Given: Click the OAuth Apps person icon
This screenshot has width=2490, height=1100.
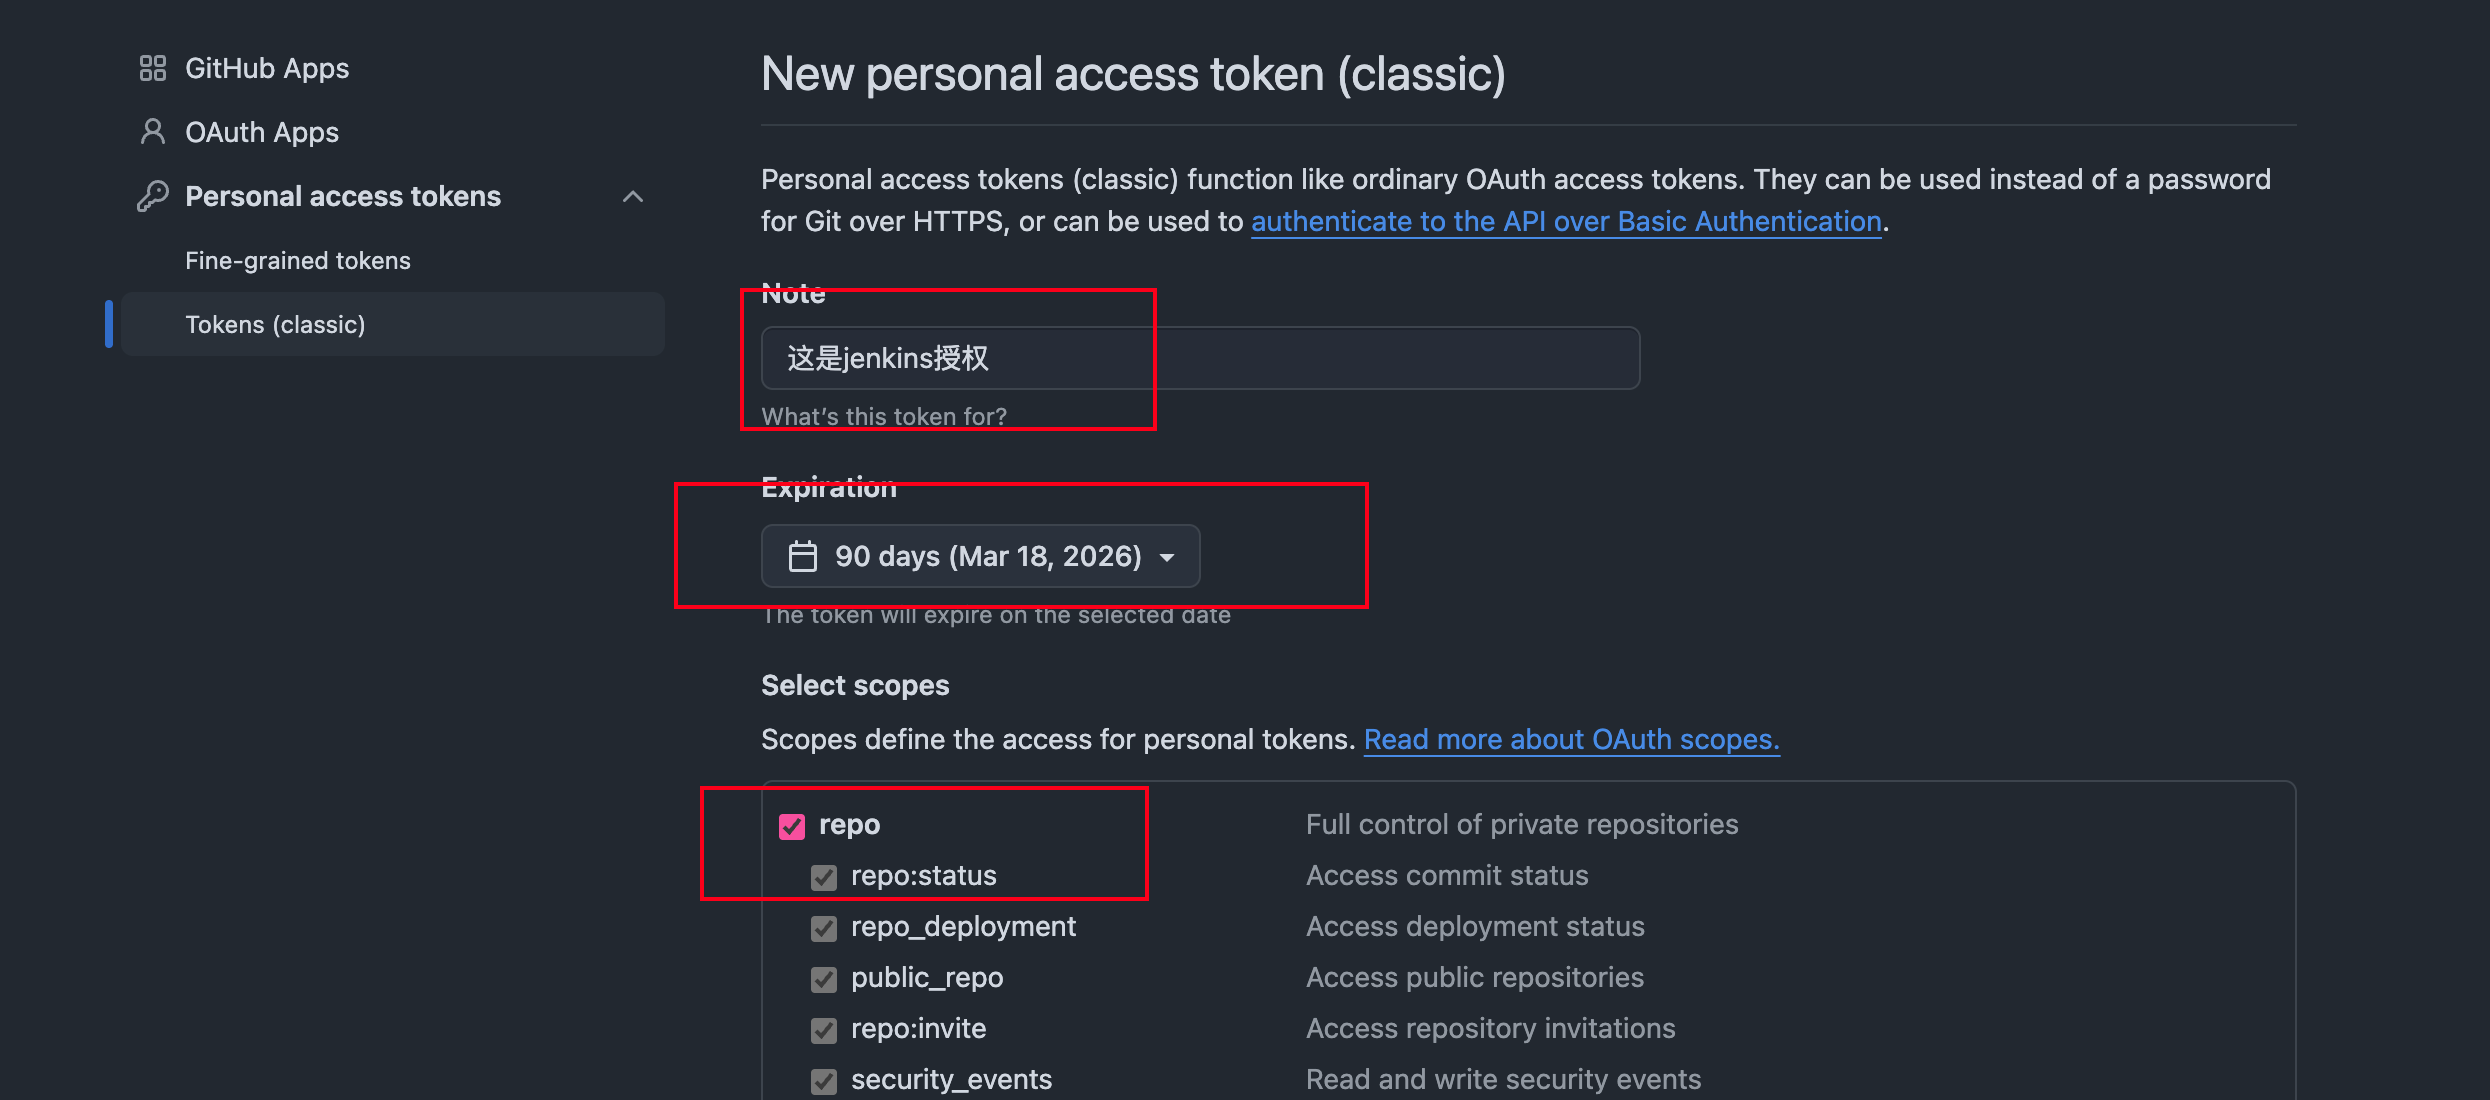Looking at the screenshot, I should click(153, 132).
